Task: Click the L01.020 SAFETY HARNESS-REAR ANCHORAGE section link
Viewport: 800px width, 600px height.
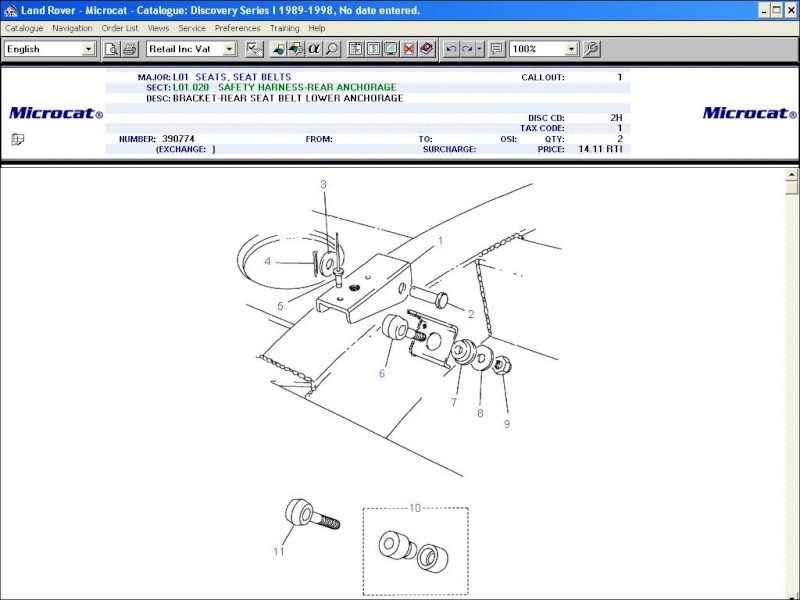Action: (285, 87)
